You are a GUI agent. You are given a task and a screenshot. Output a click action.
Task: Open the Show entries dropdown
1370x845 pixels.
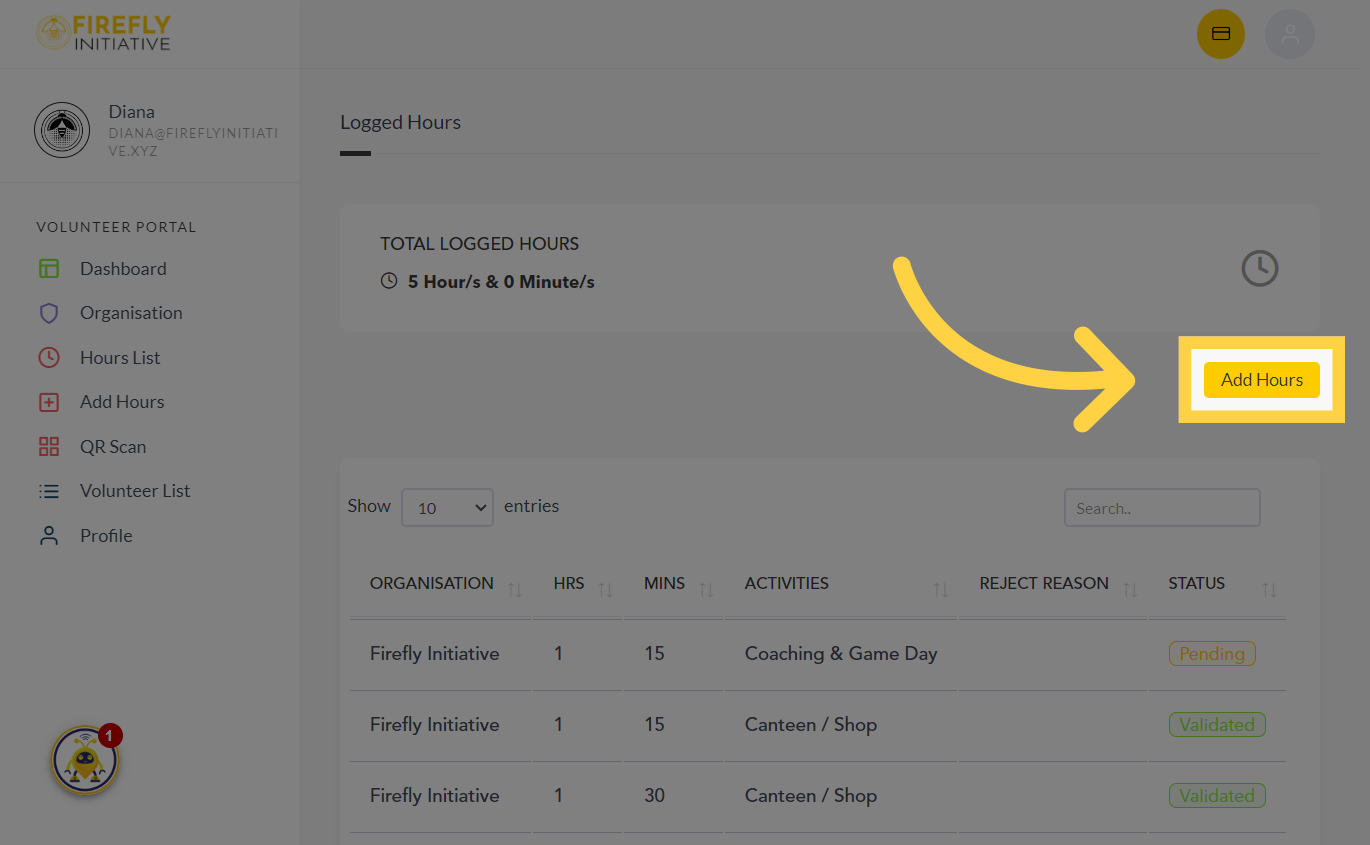pos(447,507)
